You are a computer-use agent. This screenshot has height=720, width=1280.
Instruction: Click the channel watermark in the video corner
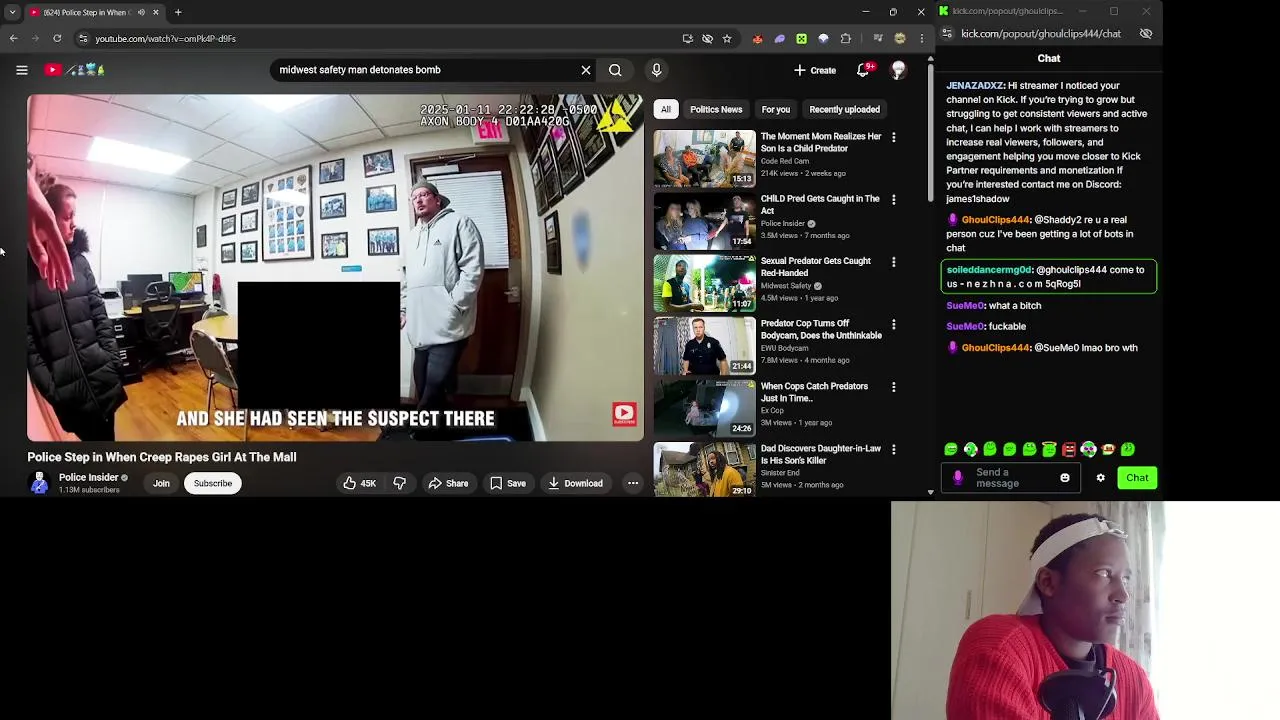[624, 414]
